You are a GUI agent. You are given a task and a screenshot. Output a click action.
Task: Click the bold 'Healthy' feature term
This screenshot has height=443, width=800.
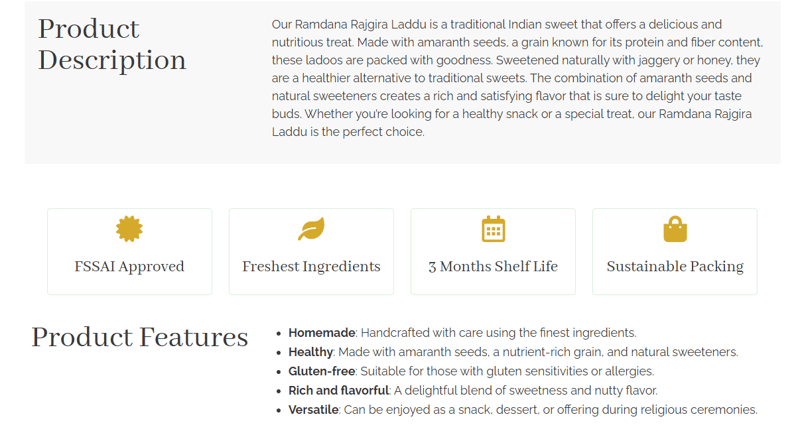click(x=311, y=352)
